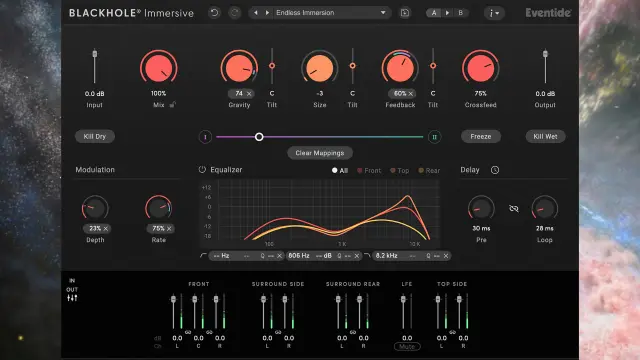Remove the Feedback 60% mapping
The image size is (640, 360).
coord(411,94)
